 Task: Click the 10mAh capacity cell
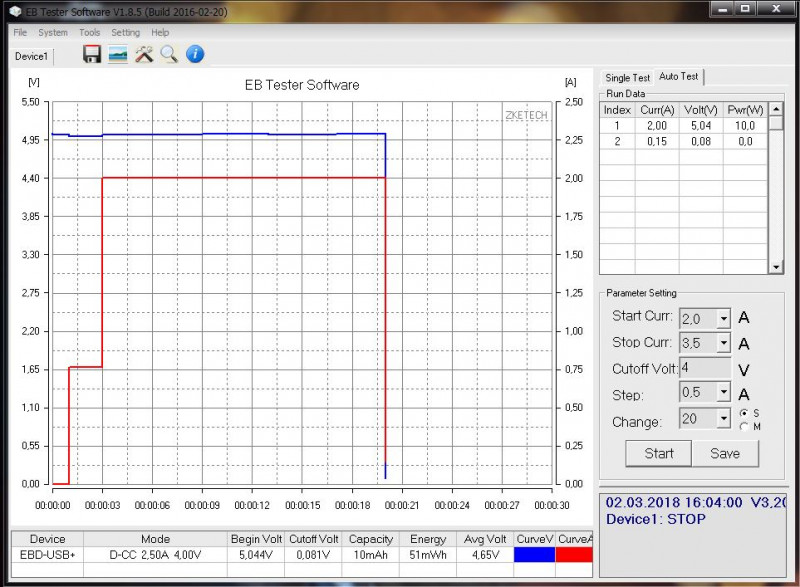tap(370, 554)
